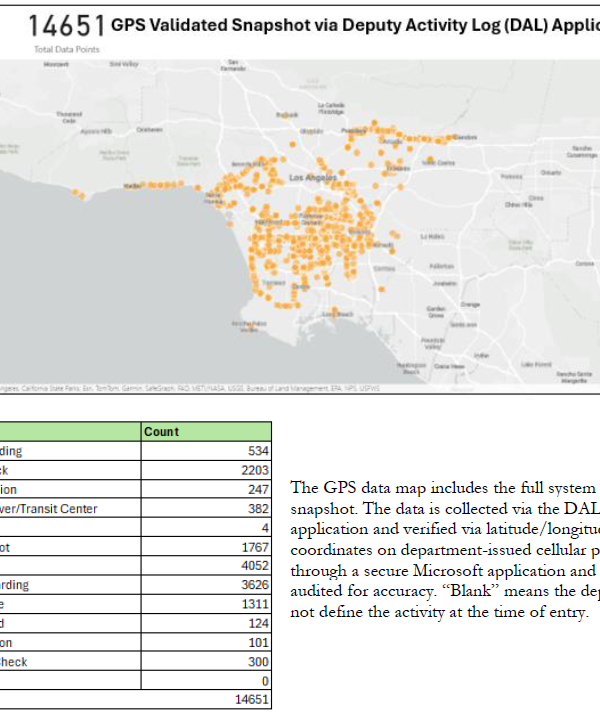Select the table cell with count 2203
This screenshot has height=715, width=600.
[x=206, y=470]
